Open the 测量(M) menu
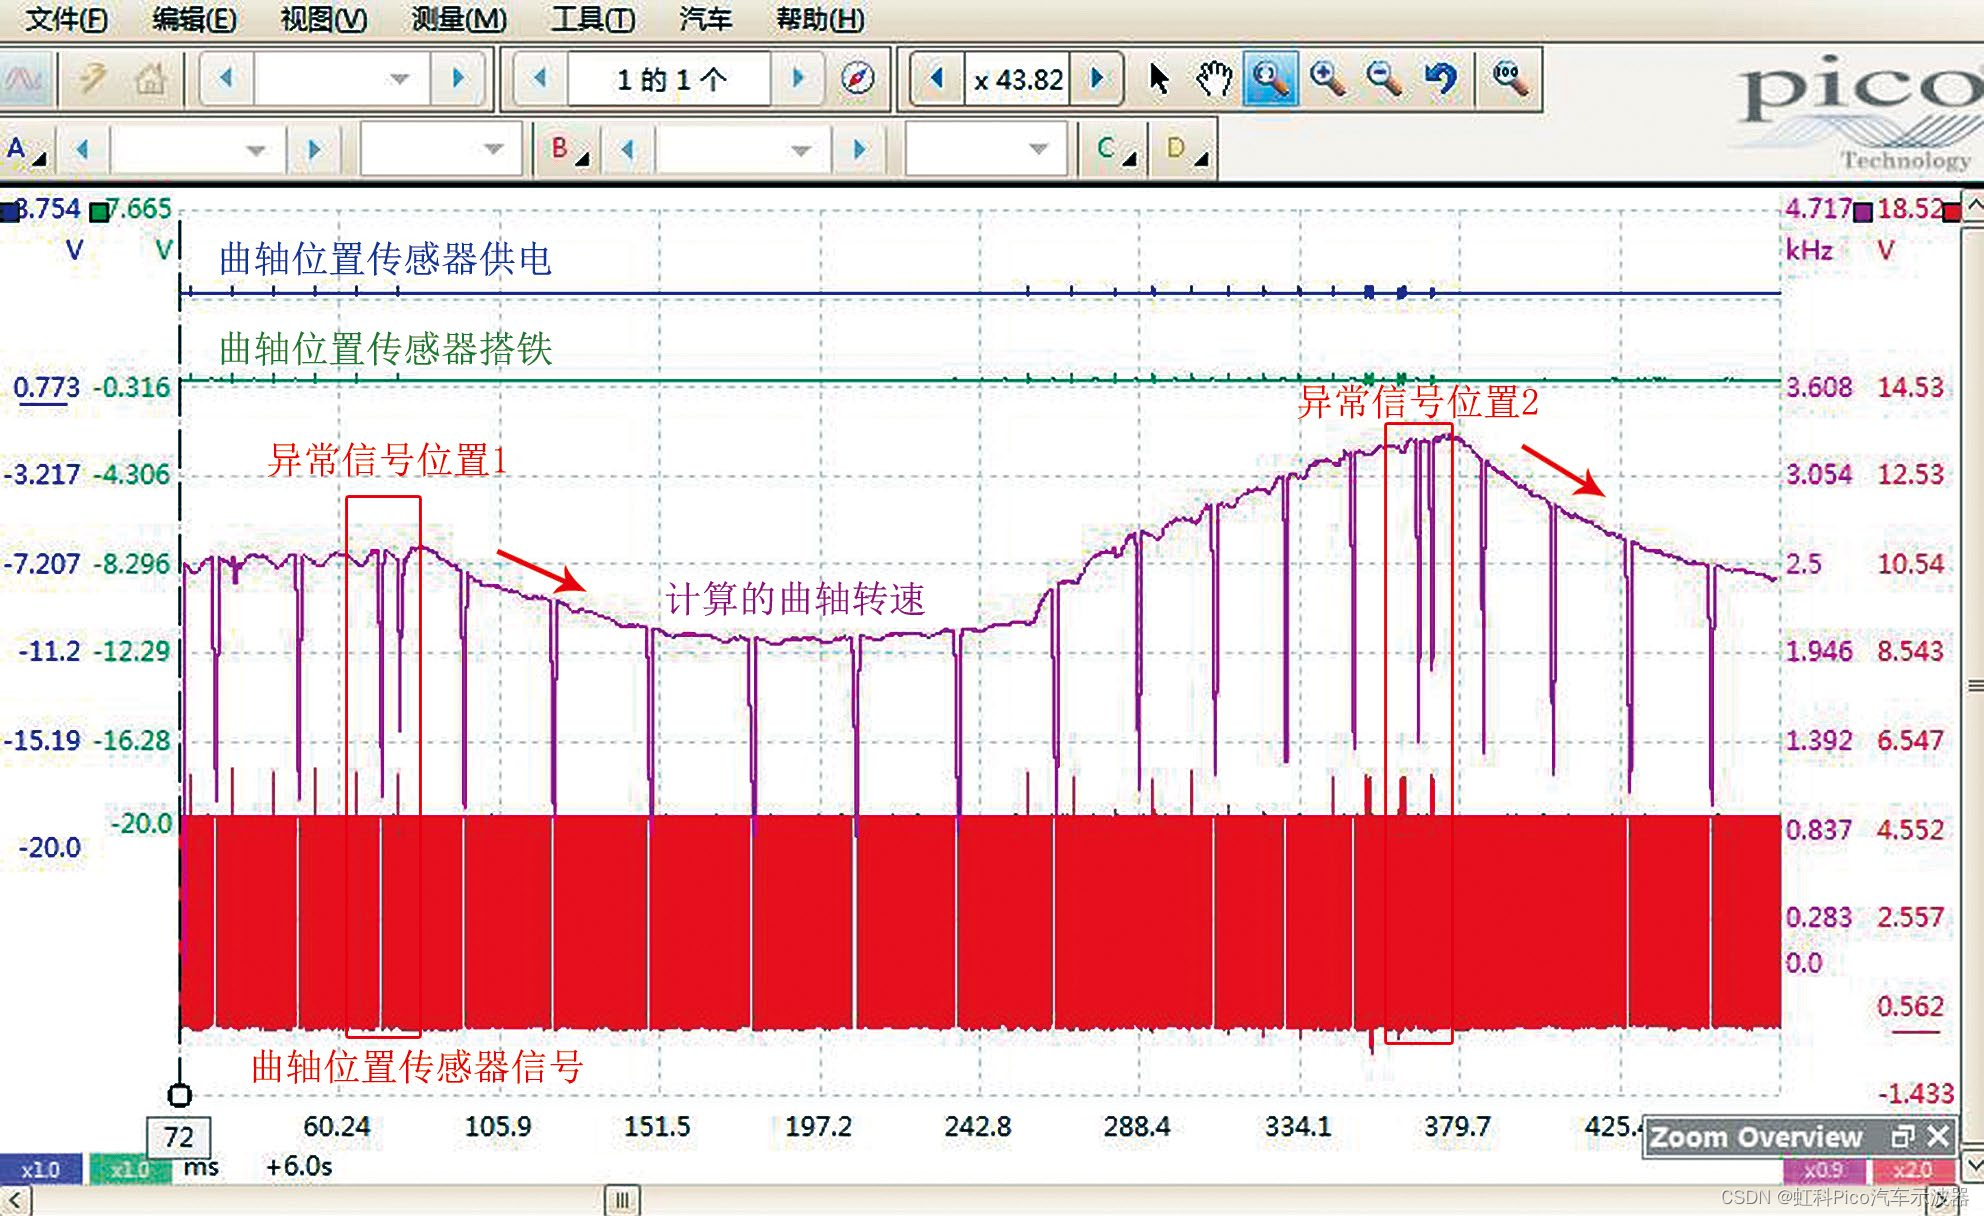Image resolution: width=1984 pixels, height=1216 pixels. click(x=459, y=19)
